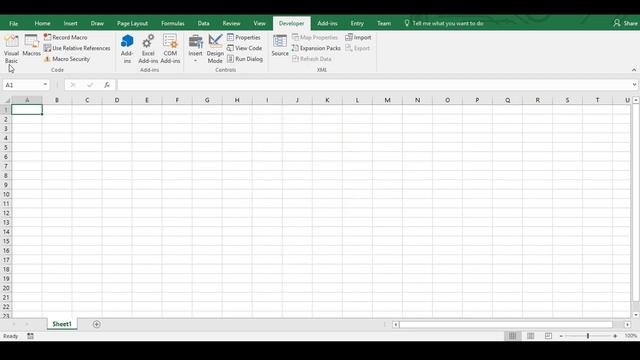Click the macro recording status icon
This screenshot has height=360, width=640.
pos(30,336)
